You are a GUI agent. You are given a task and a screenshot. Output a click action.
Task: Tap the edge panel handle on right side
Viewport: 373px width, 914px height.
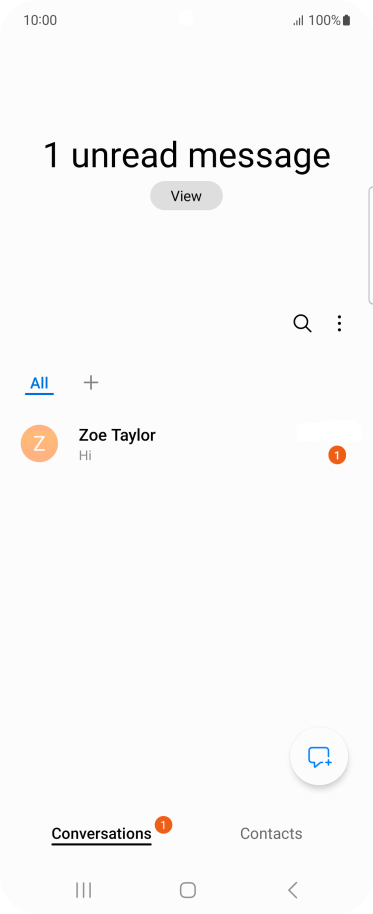coord(370,245)
